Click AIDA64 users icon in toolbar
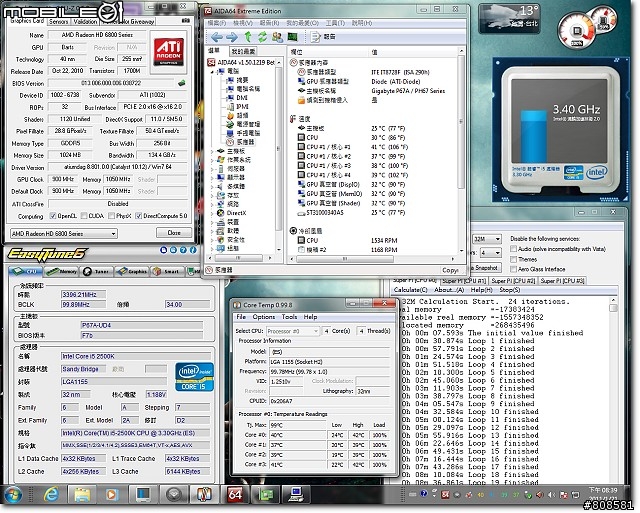The height and width of the screenshot is (513, 640). click(x=277, y=37)
